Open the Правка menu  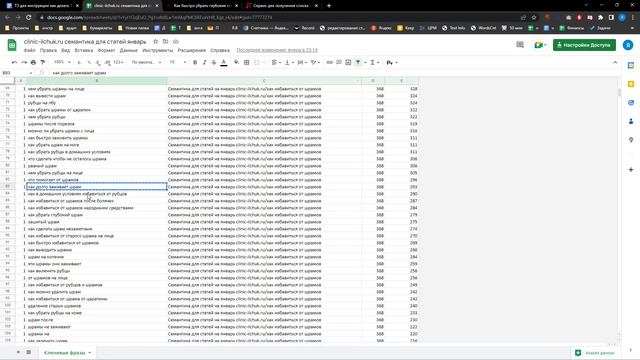[x=48, y=50]
